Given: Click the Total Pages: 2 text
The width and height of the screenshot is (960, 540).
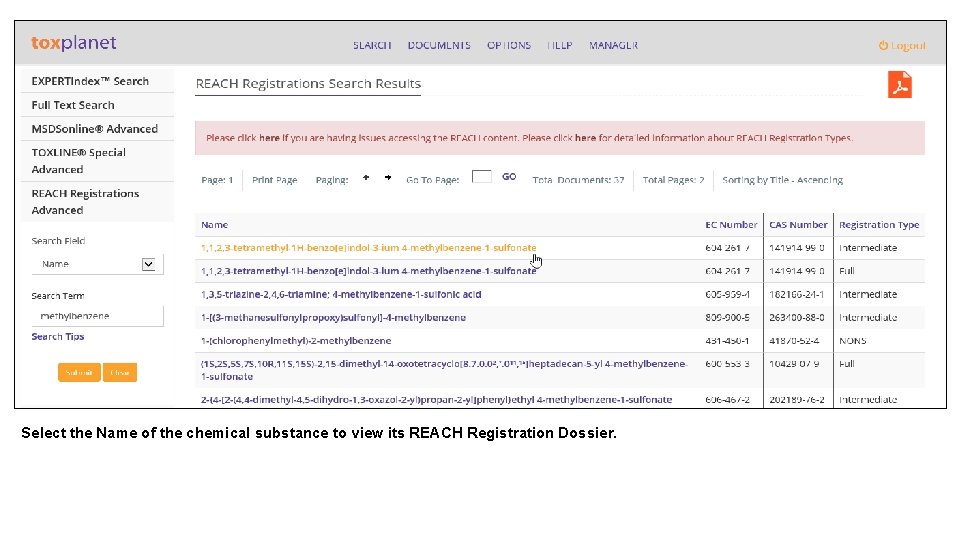Looking at the screenshot, I should tap(673, 180).
